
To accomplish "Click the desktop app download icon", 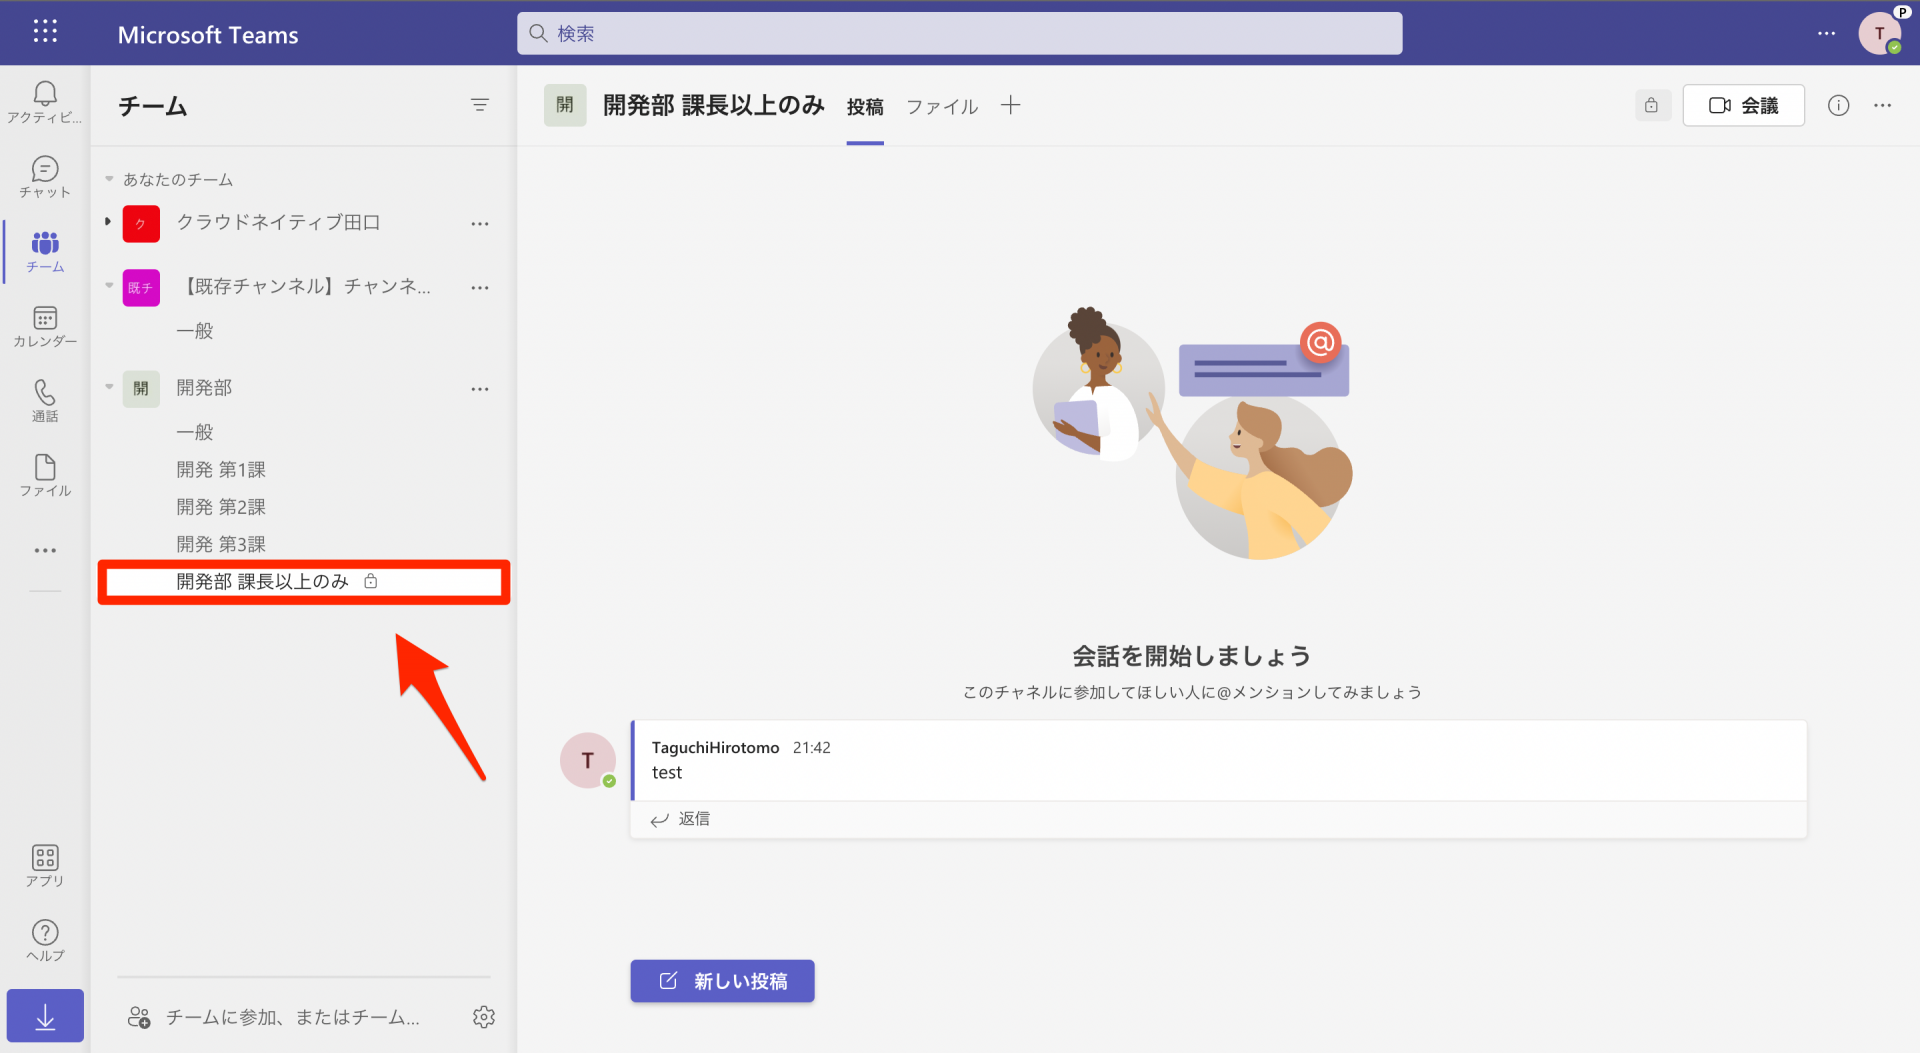I will click(44, 1015).
